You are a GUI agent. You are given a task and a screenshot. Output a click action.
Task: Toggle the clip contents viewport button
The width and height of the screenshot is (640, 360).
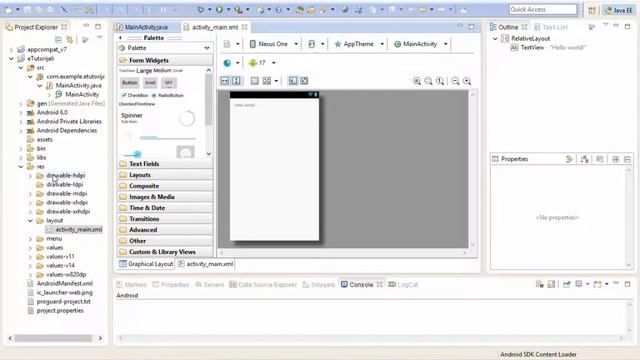pos(304,81)
